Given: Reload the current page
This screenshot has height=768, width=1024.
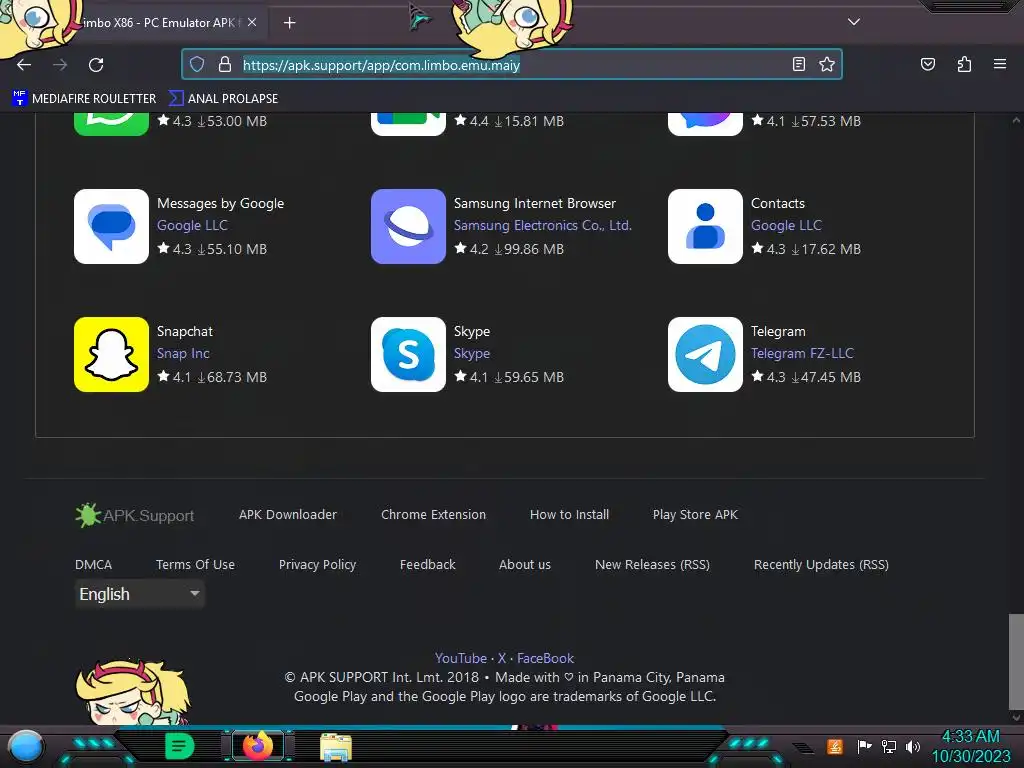Looking at the screenshot, I should (96, 65).
